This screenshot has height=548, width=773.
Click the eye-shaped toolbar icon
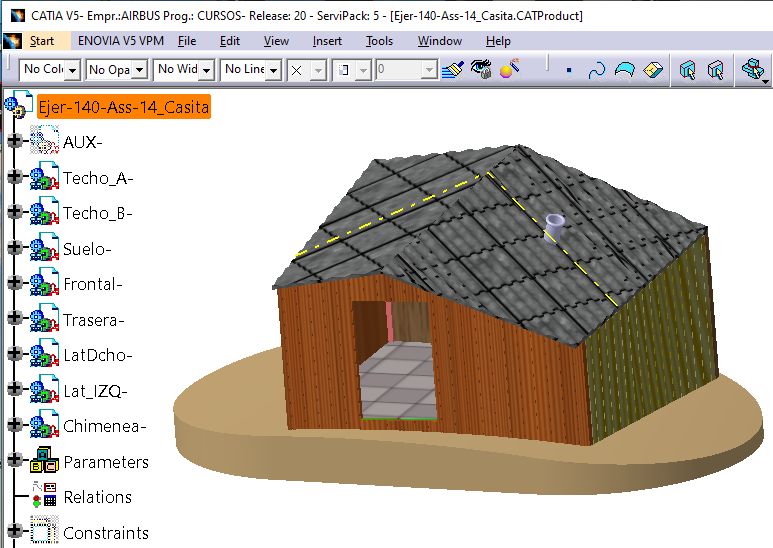[482, 70]
